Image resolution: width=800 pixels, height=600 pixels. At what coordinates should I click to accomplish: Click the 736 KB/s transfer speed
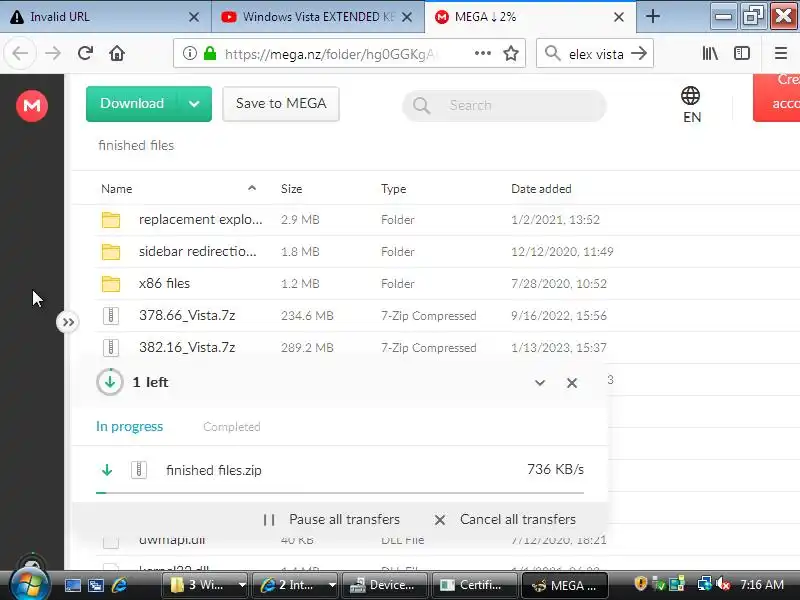pos(556,469)
